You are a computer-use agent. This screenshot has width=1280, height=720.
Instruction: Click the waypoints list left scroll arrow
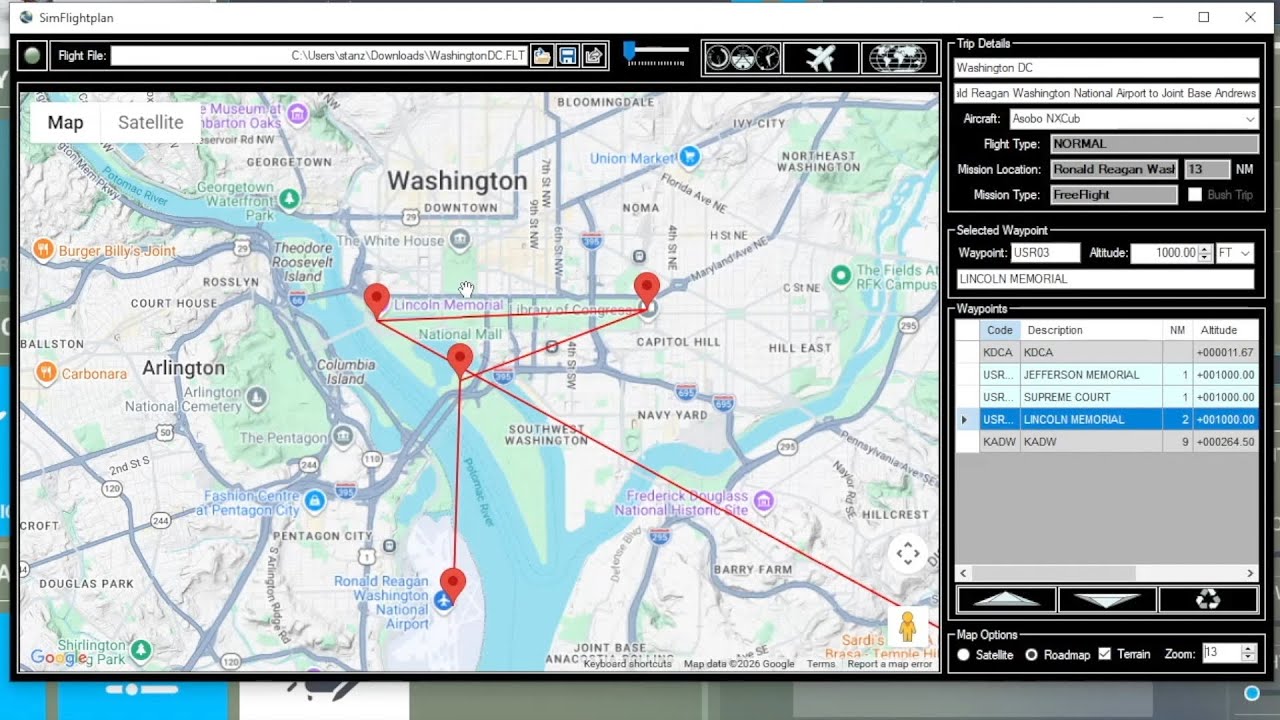pos(963,574)
